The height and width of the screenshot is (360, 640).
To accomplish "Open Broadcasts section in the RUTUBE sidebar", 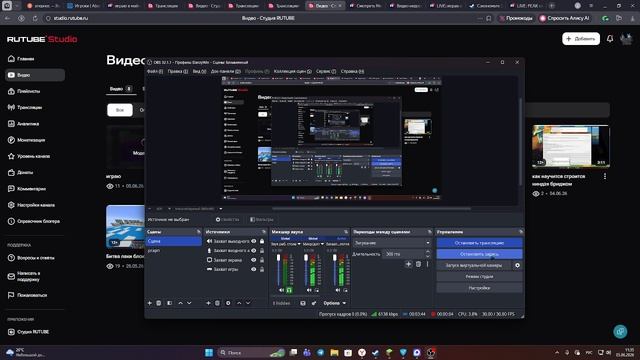I will [29, 107].
